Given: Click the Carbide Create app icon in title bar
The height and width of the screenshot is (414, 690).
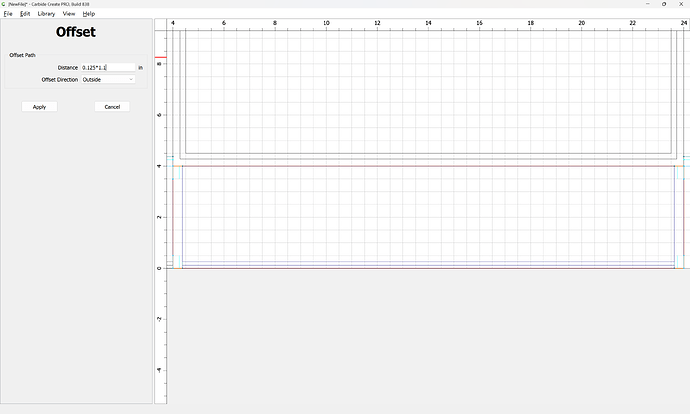Looking at the screenshot, I should tap(4, 4).
